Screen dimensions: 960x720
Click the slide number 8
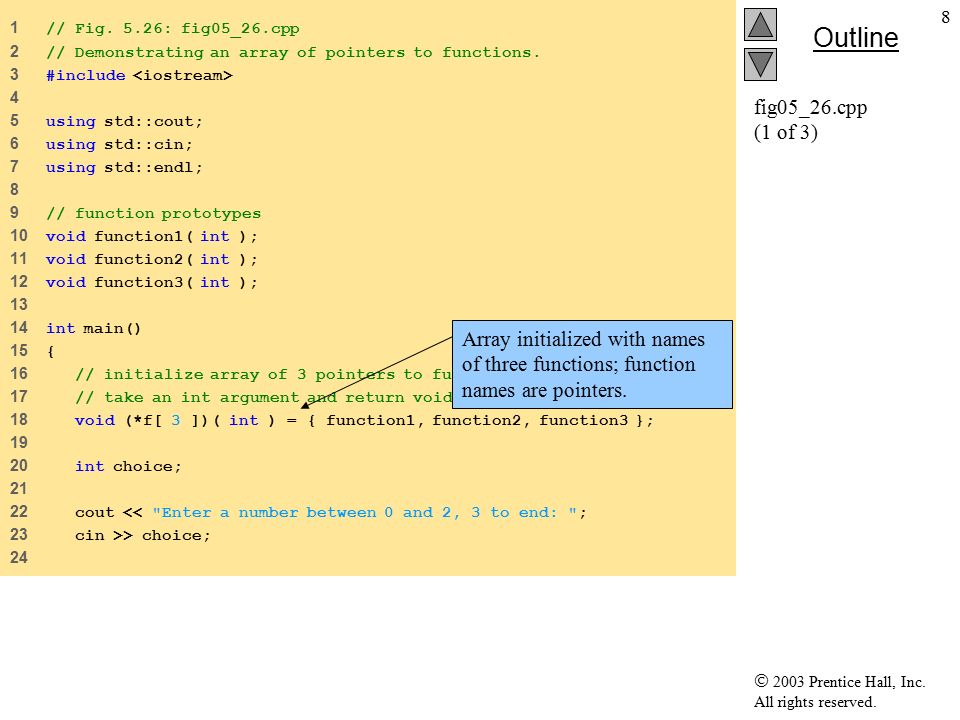tap(945, 17)
